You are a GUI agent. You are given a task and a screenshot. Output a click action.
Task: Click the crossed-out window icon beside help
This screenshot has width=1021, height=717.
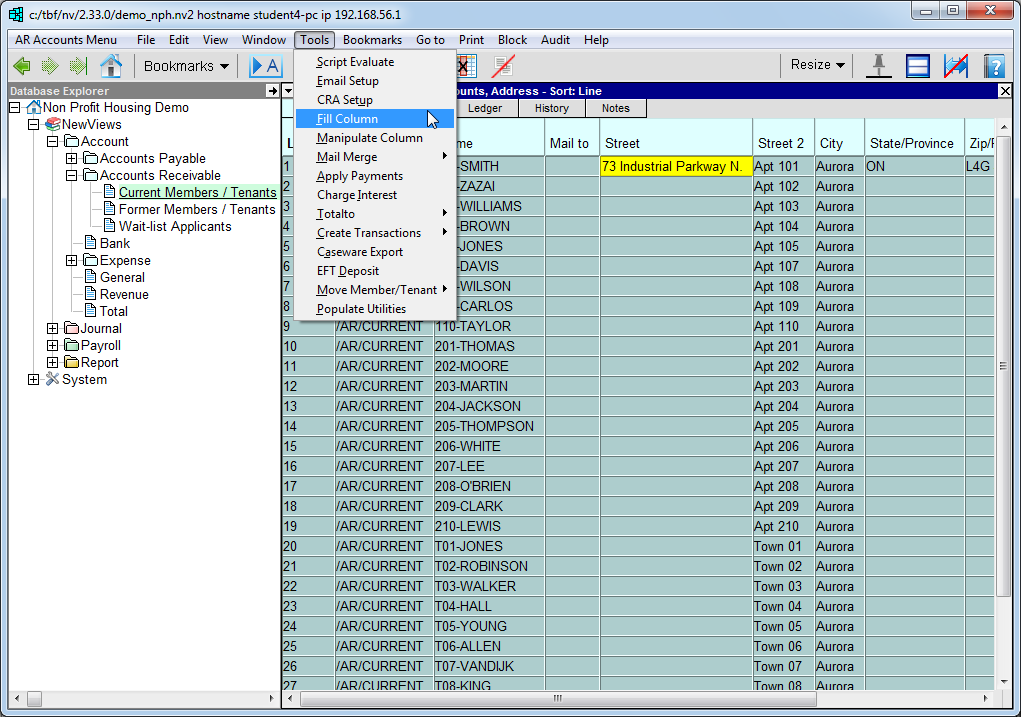955,66
